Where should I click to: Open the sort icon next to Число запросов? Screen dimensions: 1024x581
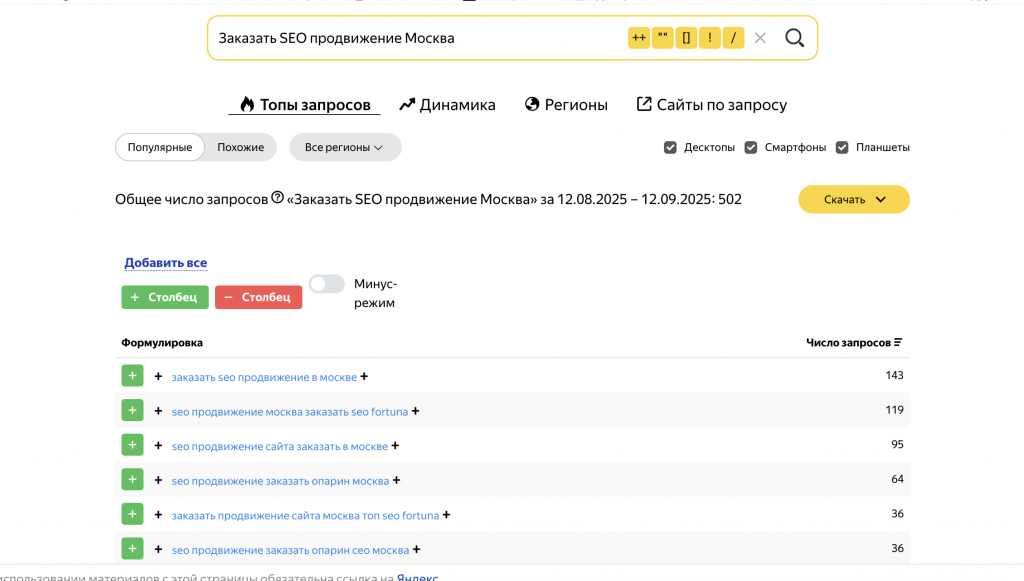[x=899, y=341]
